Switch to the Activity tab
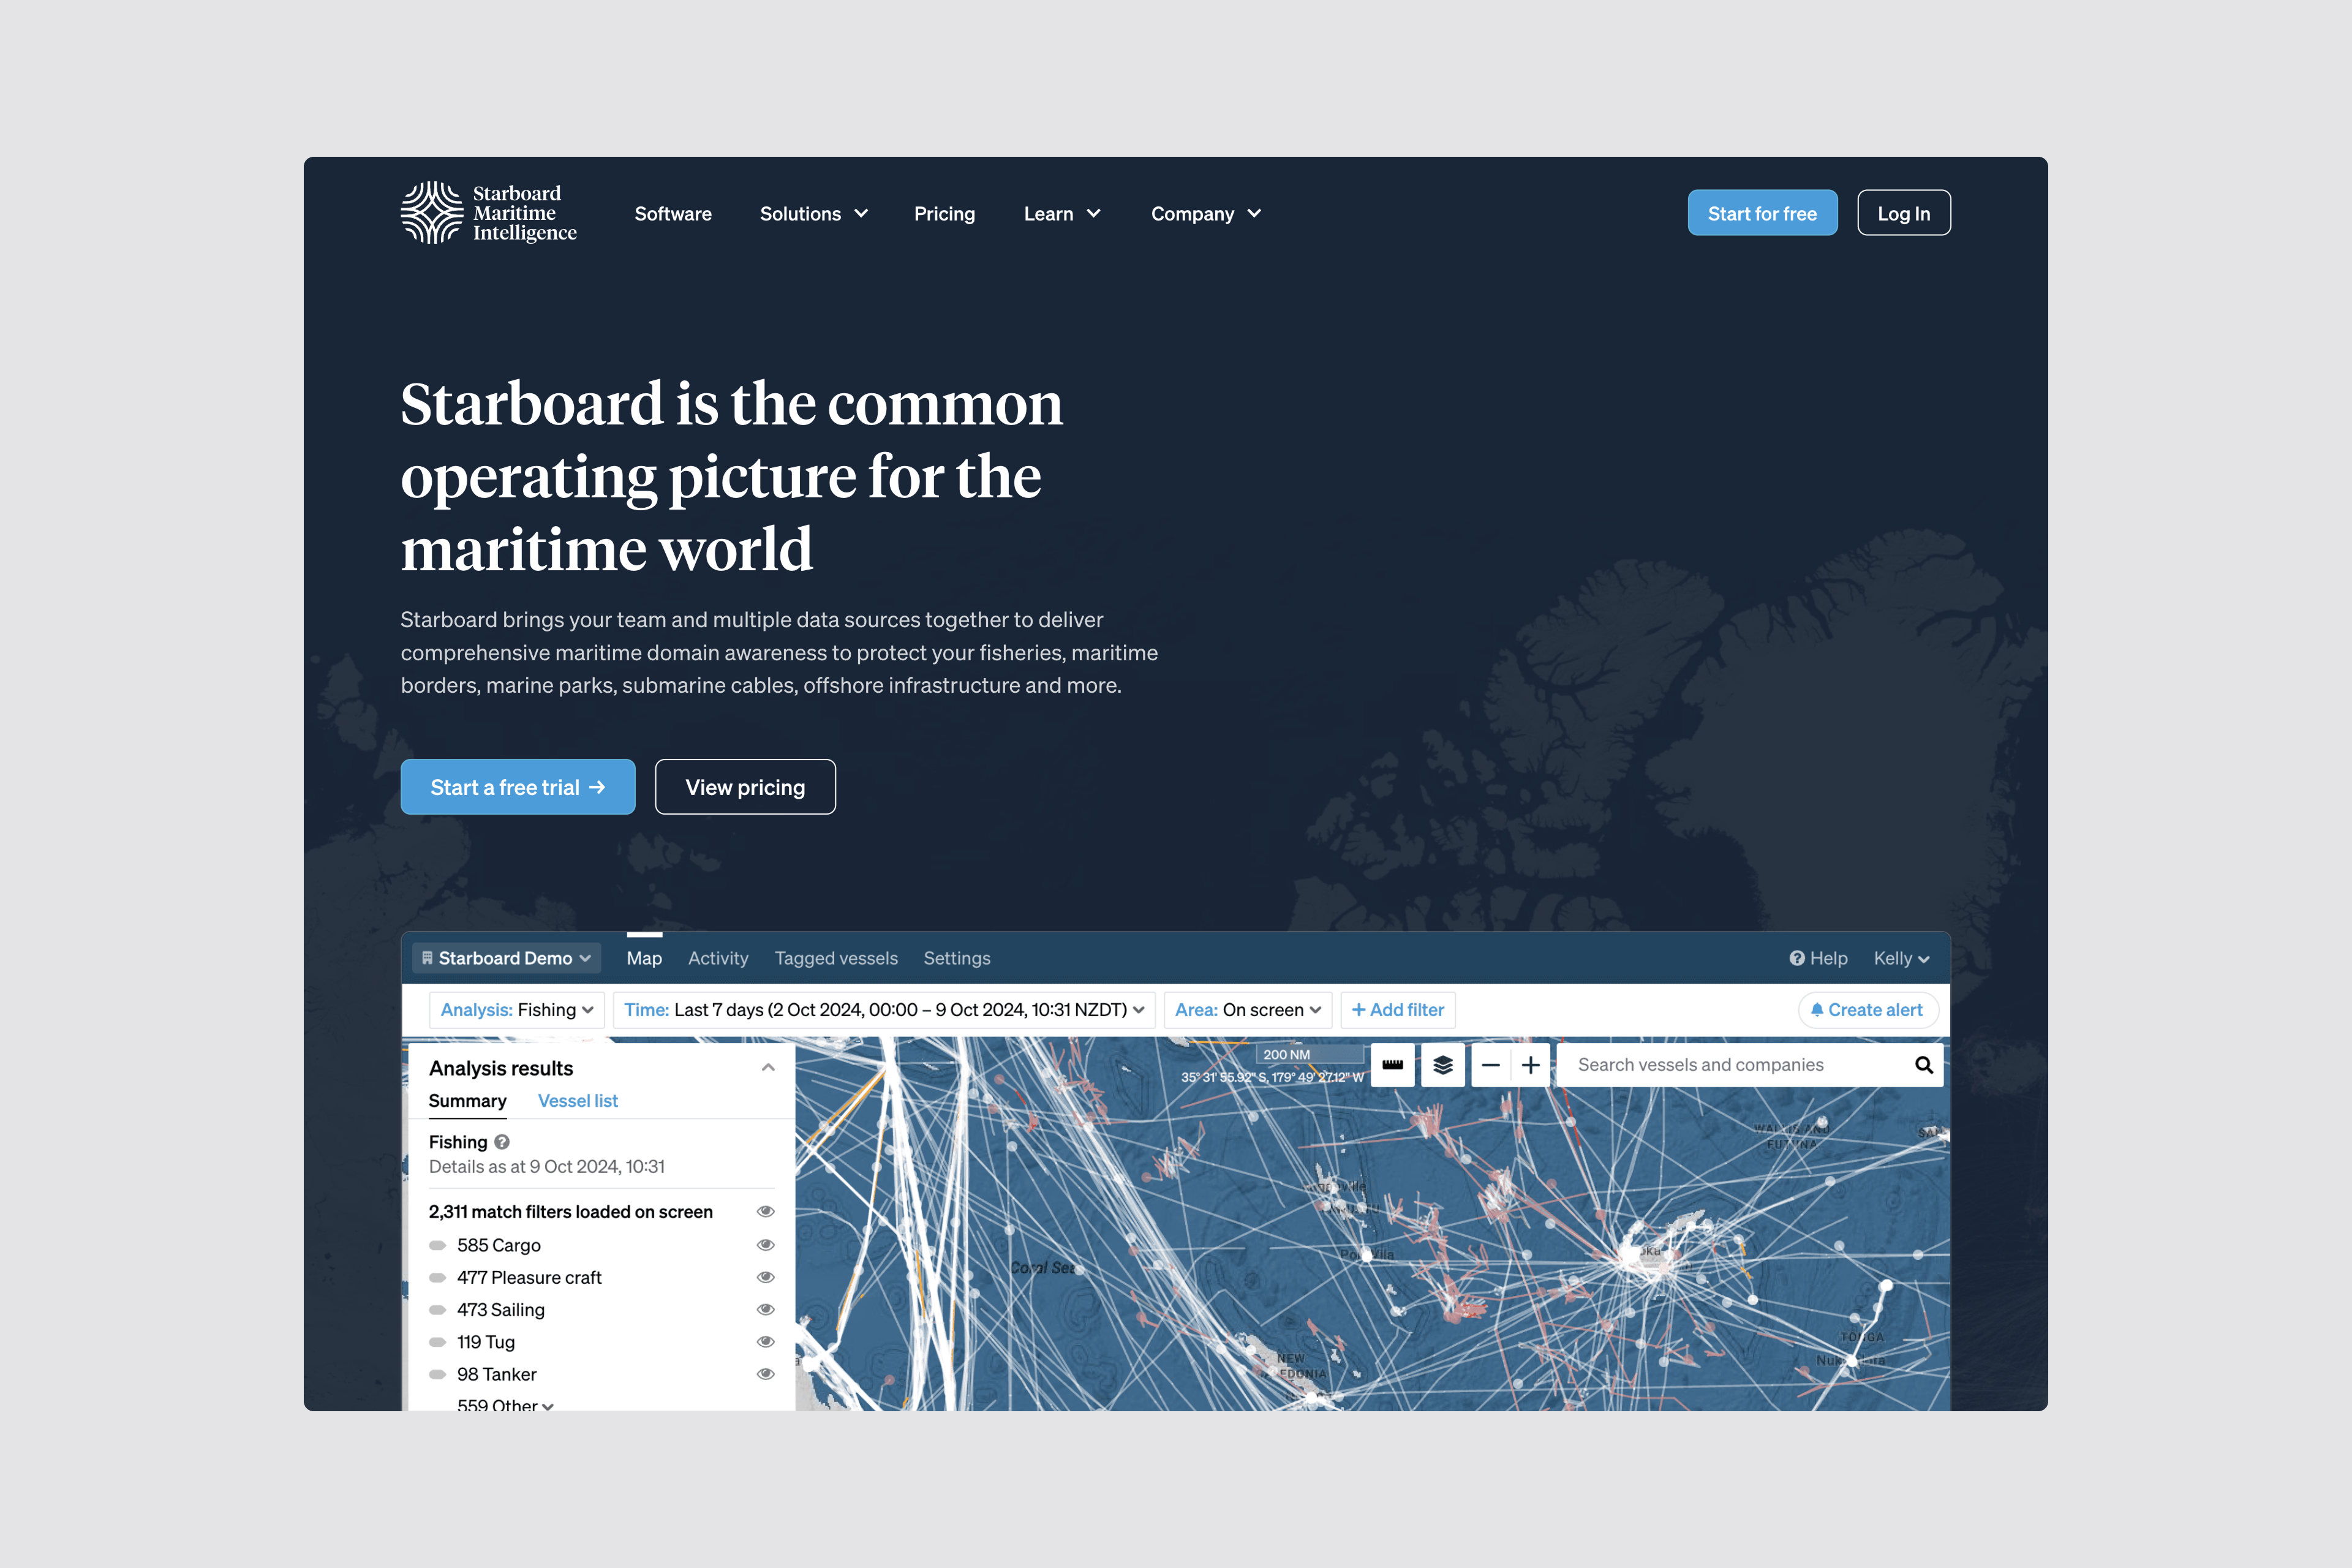This screenshot has height=1568, width=2352. click(x=718, y=957)
